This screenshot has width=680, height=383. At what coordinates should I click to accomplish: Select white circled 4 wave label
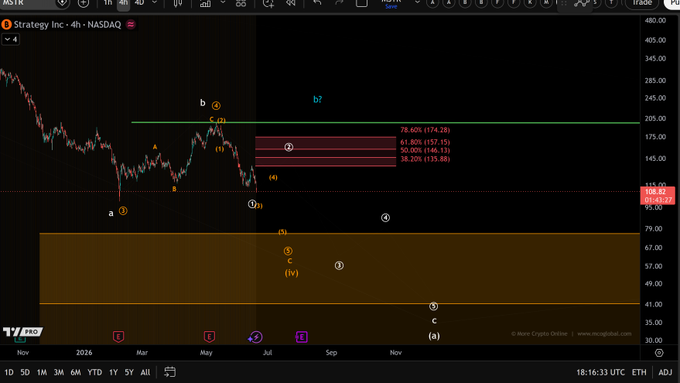pyautogui.click(x=385, y=218)
